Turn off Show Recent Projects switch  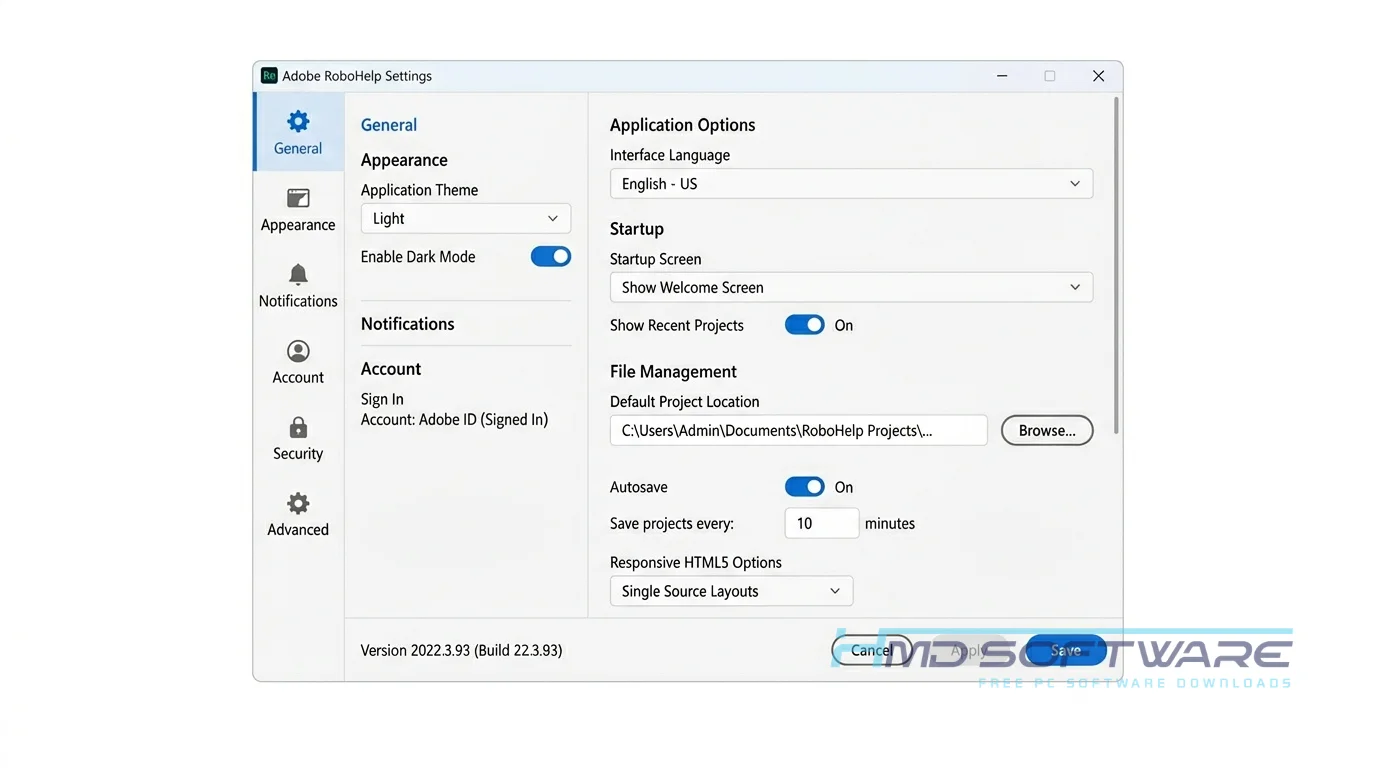[805, 325]
